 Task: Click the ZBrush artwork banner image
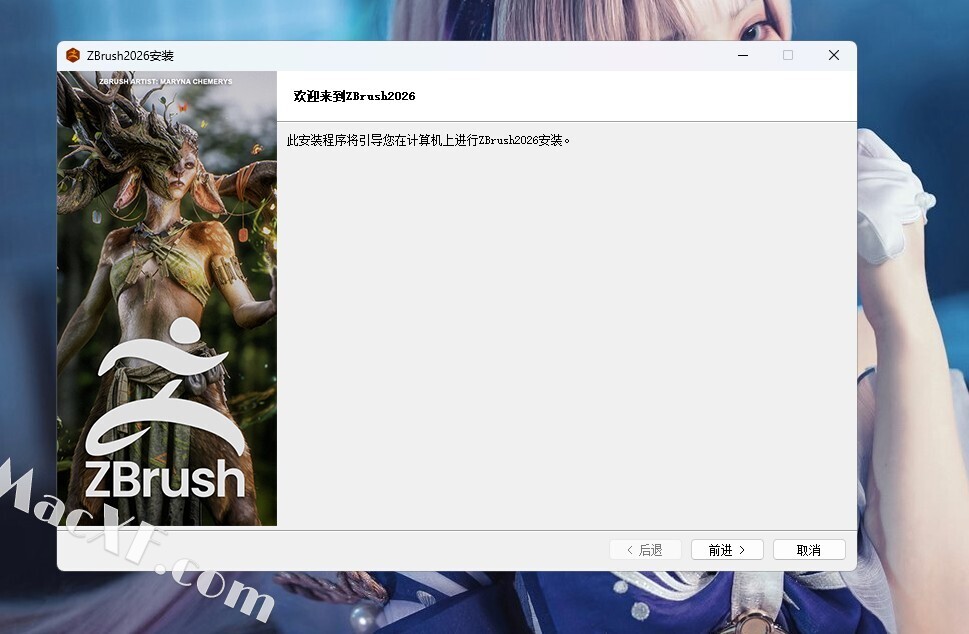[167, 298]
